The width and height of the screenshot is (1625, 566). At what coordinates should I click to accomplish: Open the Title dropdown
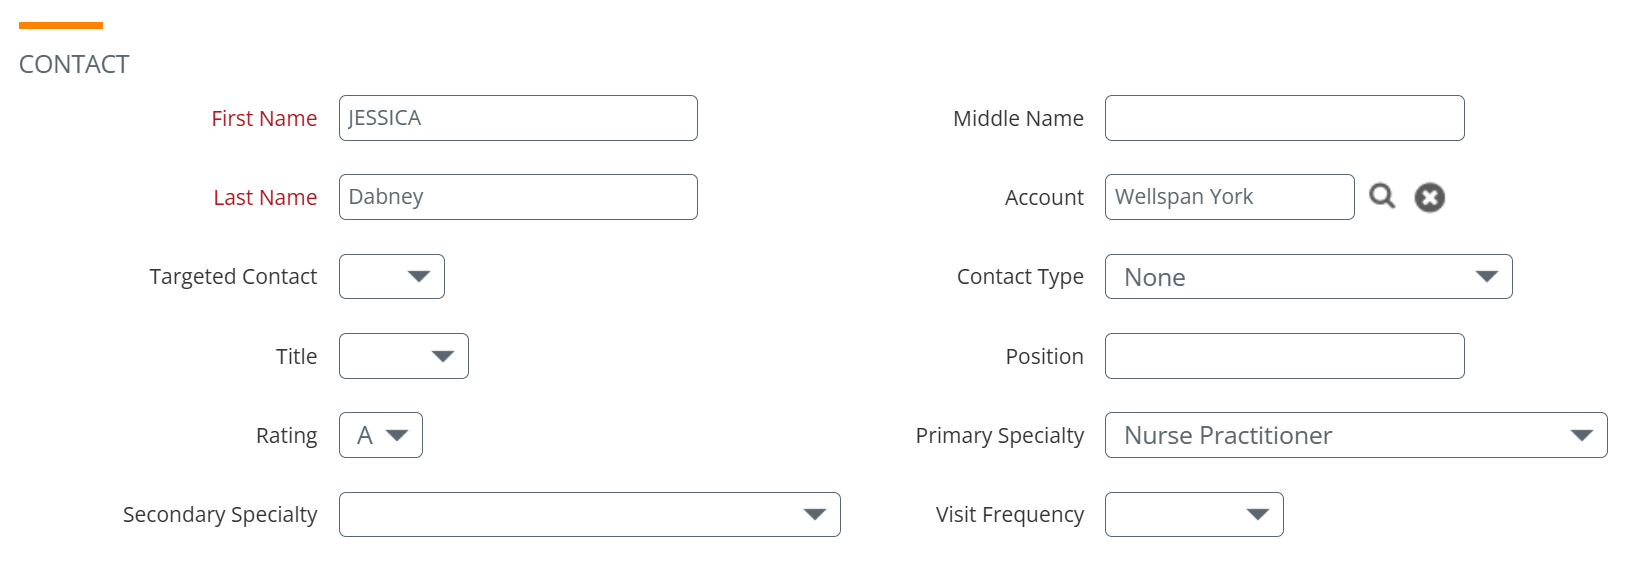(404, 356)
